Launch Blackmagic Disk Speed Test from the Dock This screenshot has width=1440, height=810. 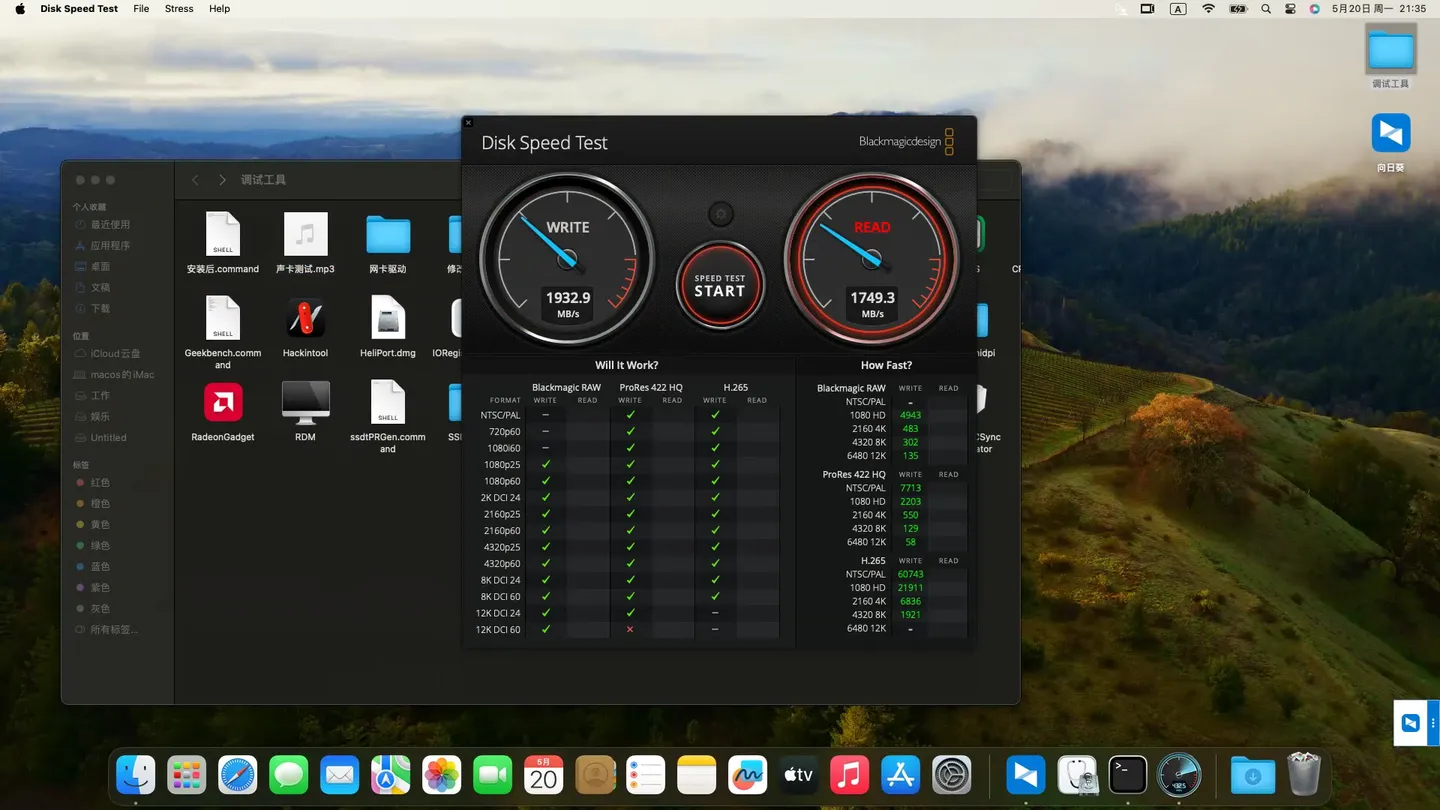(1178, 774)
